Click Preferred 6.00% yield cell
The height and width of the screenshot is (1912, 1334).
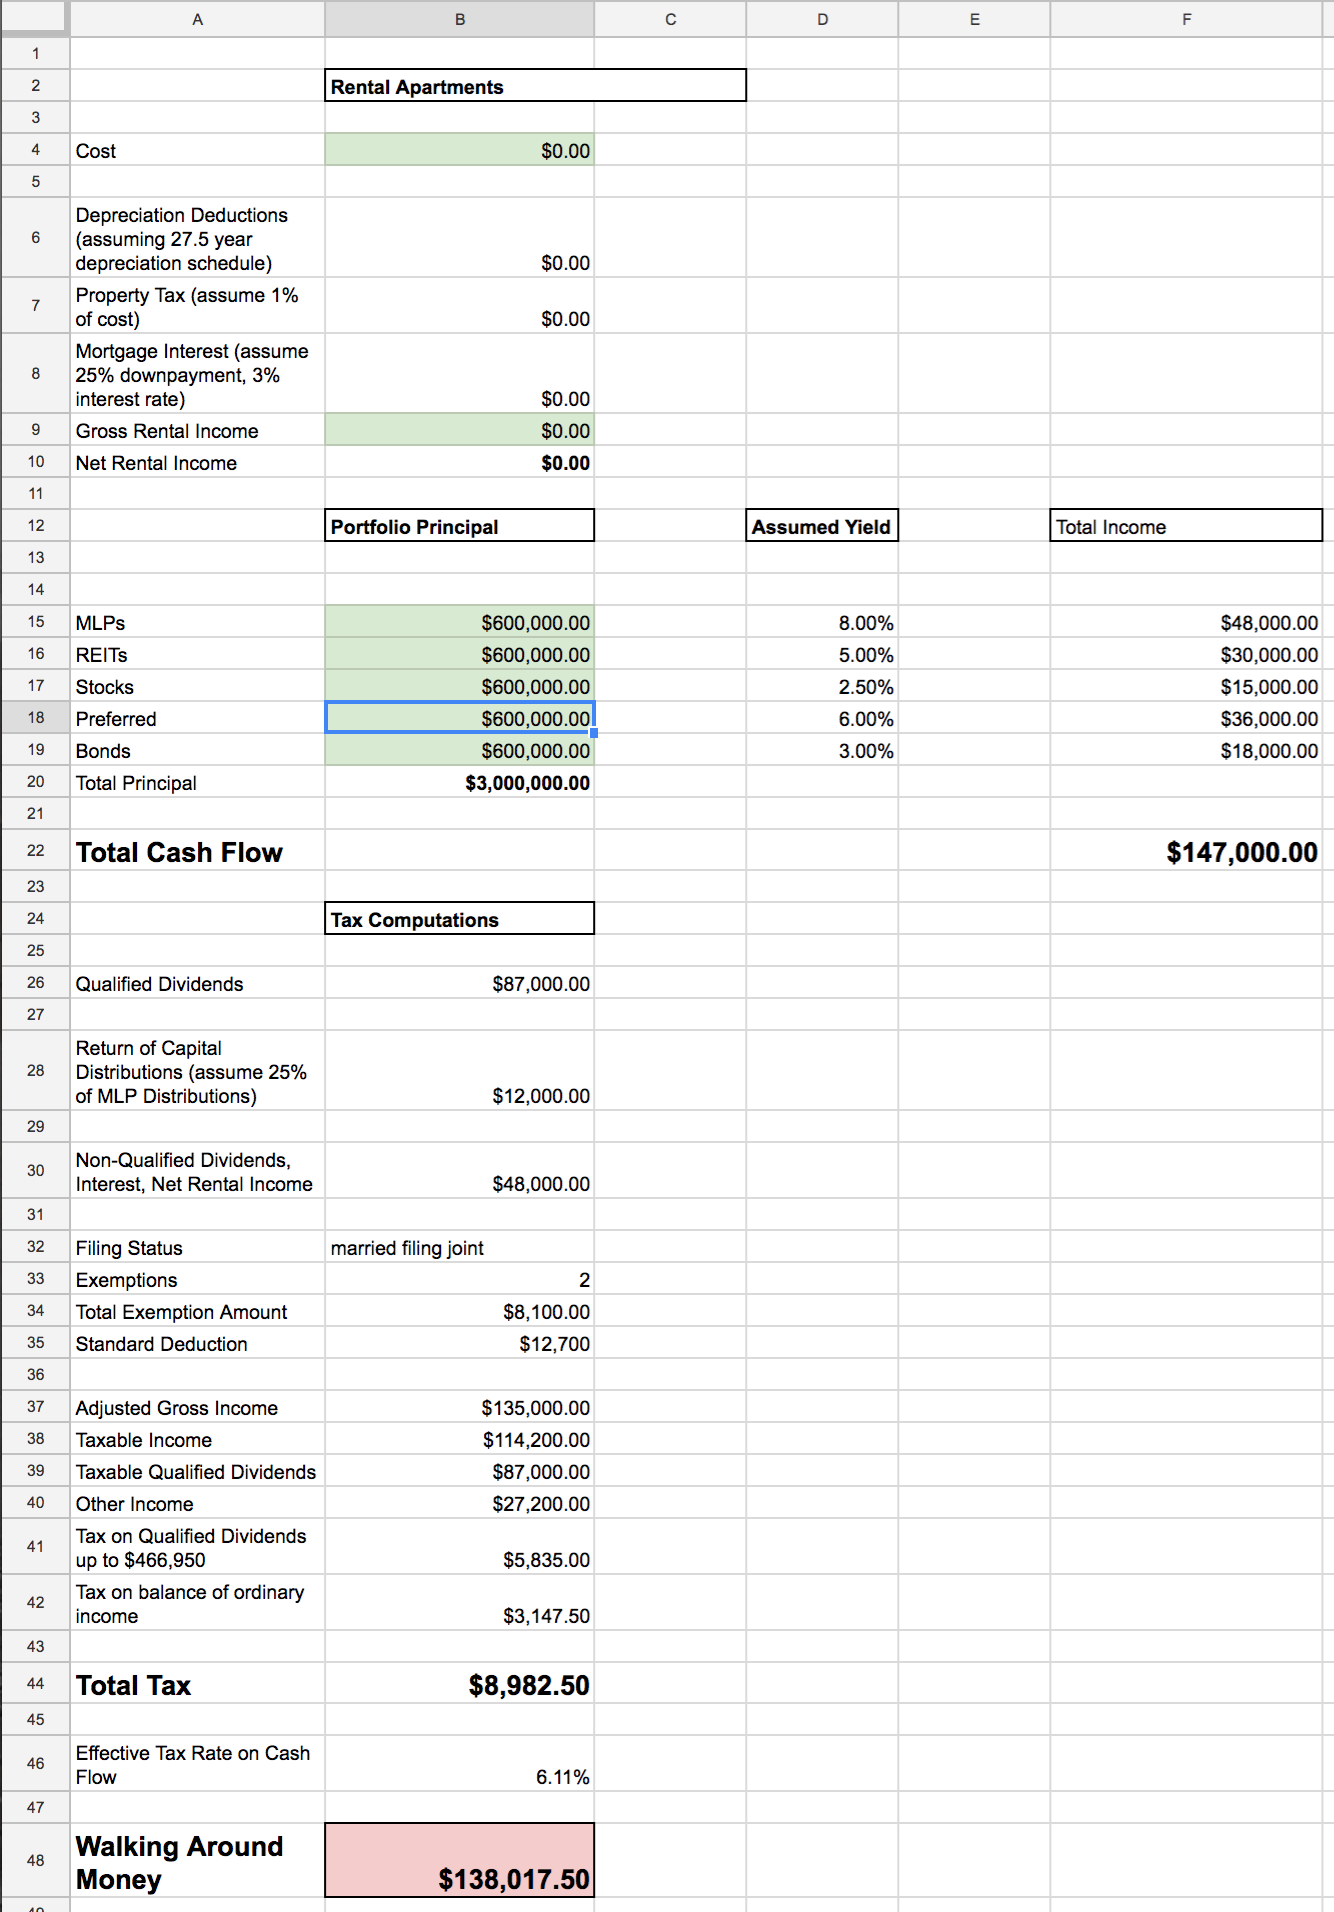click(822, 718)
